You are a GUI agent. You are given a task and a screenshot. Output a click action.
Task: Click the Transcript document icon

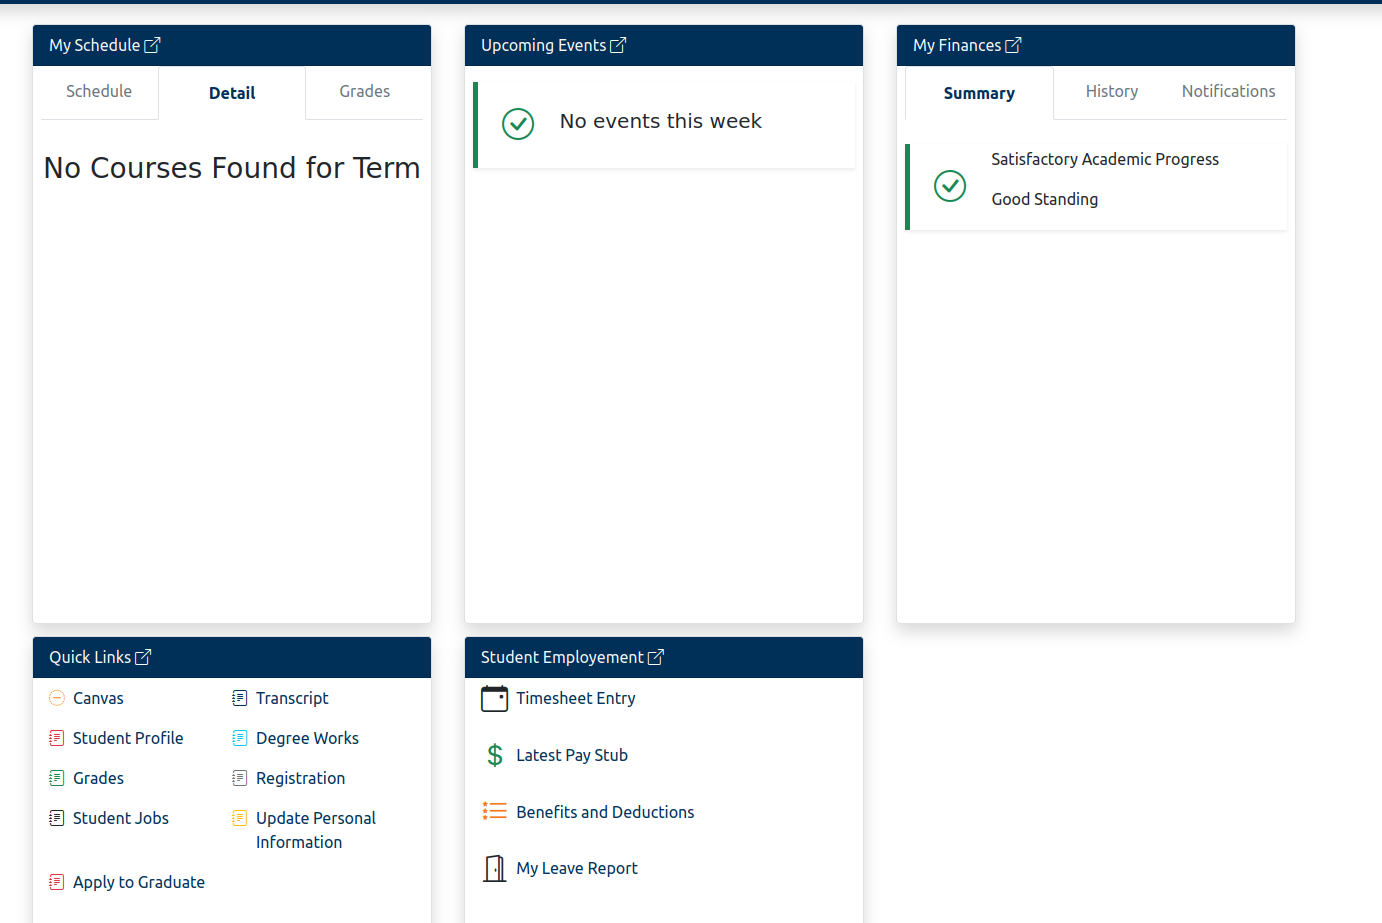tap(240, 698)
